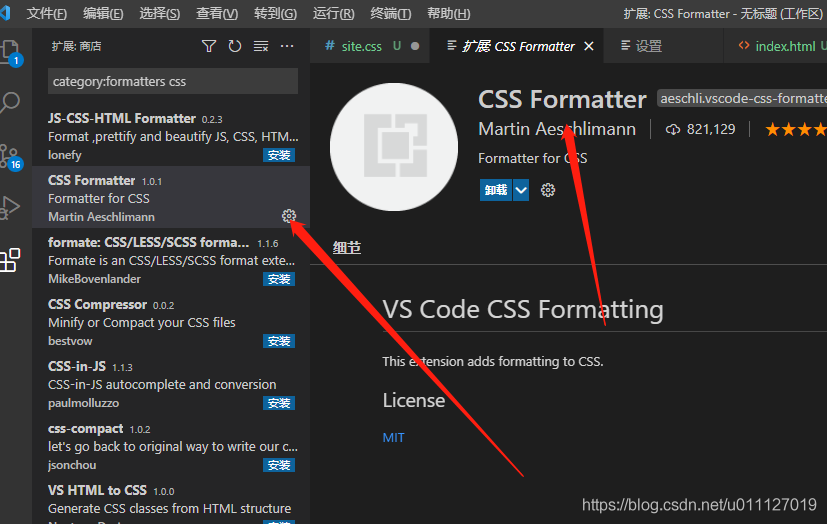Open the MIT license link
The image size is (827, 524).
393,437
